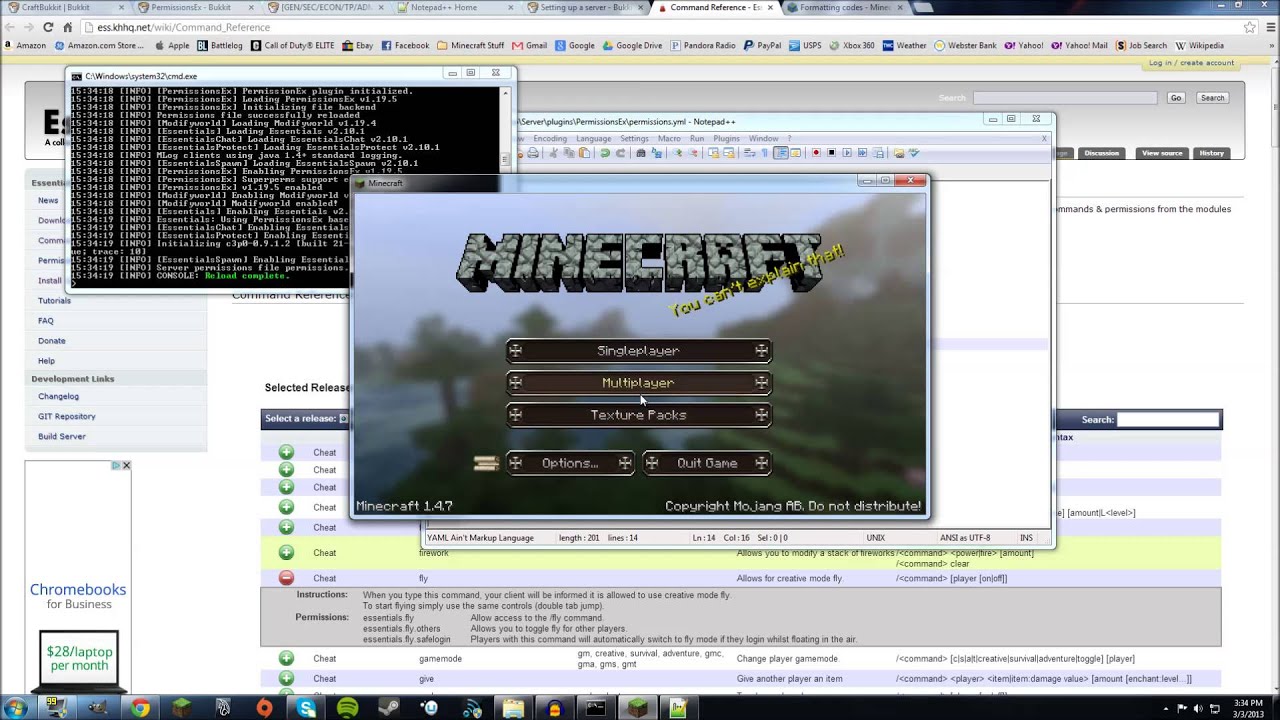
Task: Click the Notepad++ Playback macro icon
Action: [x=847, y=153]
